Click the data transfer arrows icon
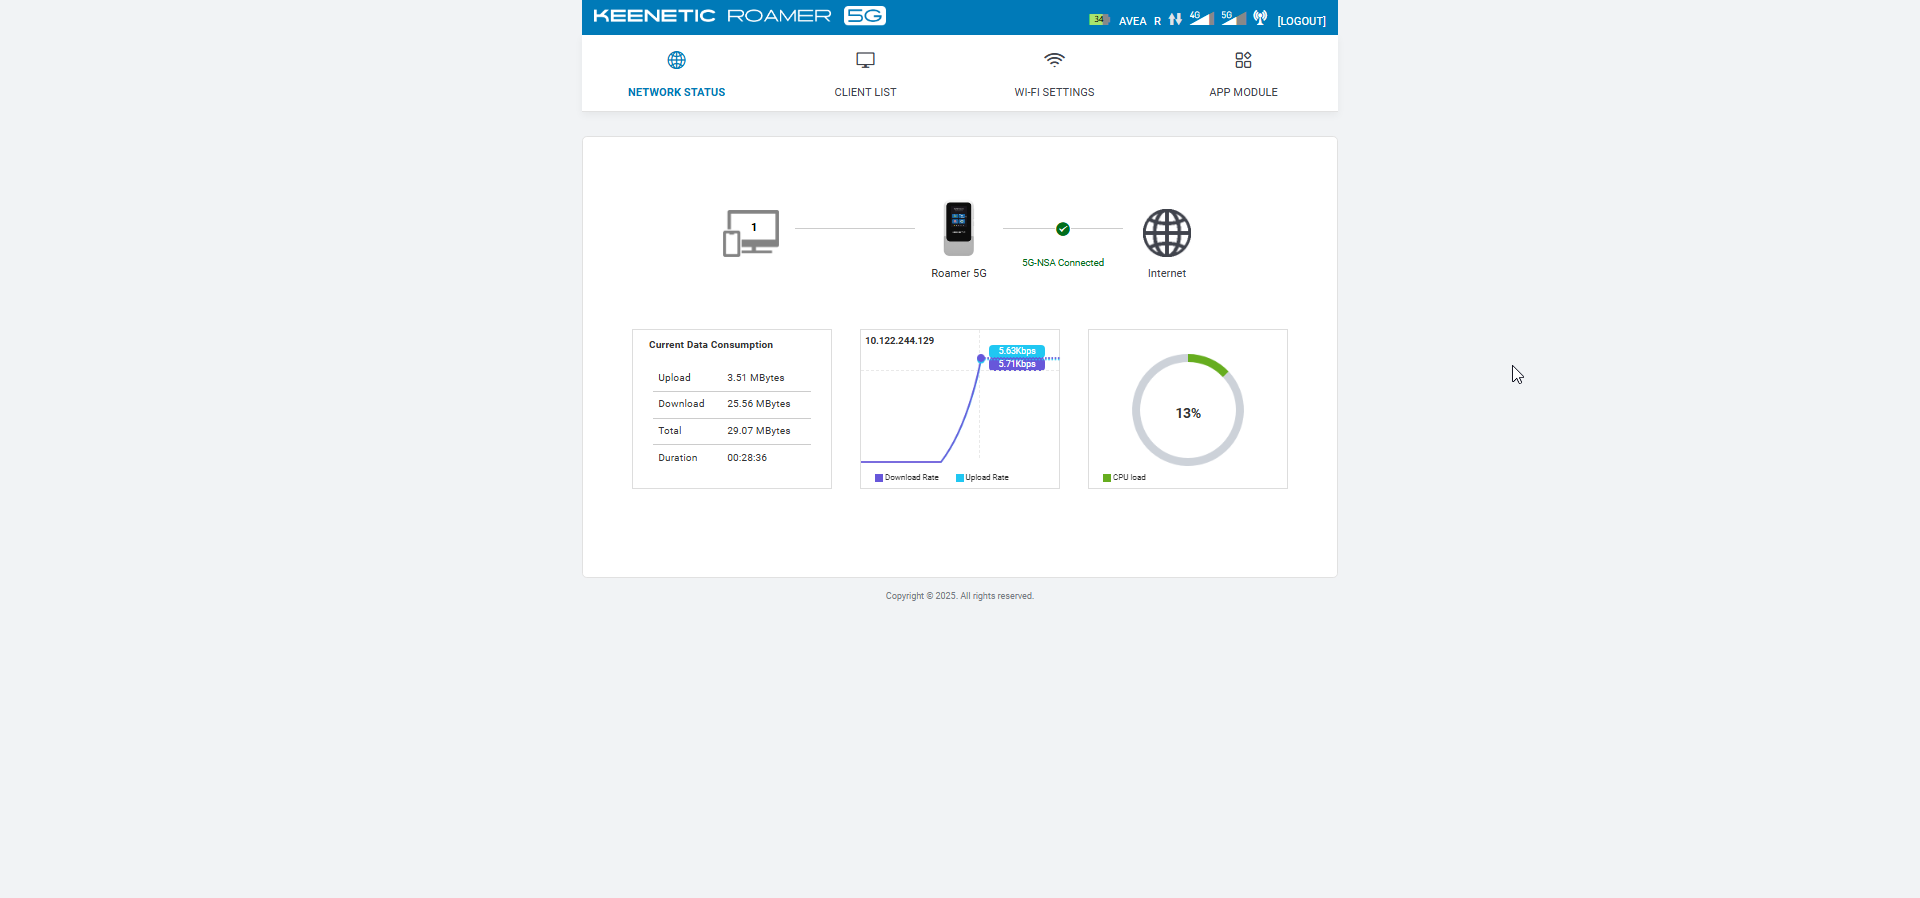This screenshot has height=898, width=1920. 1175,19
